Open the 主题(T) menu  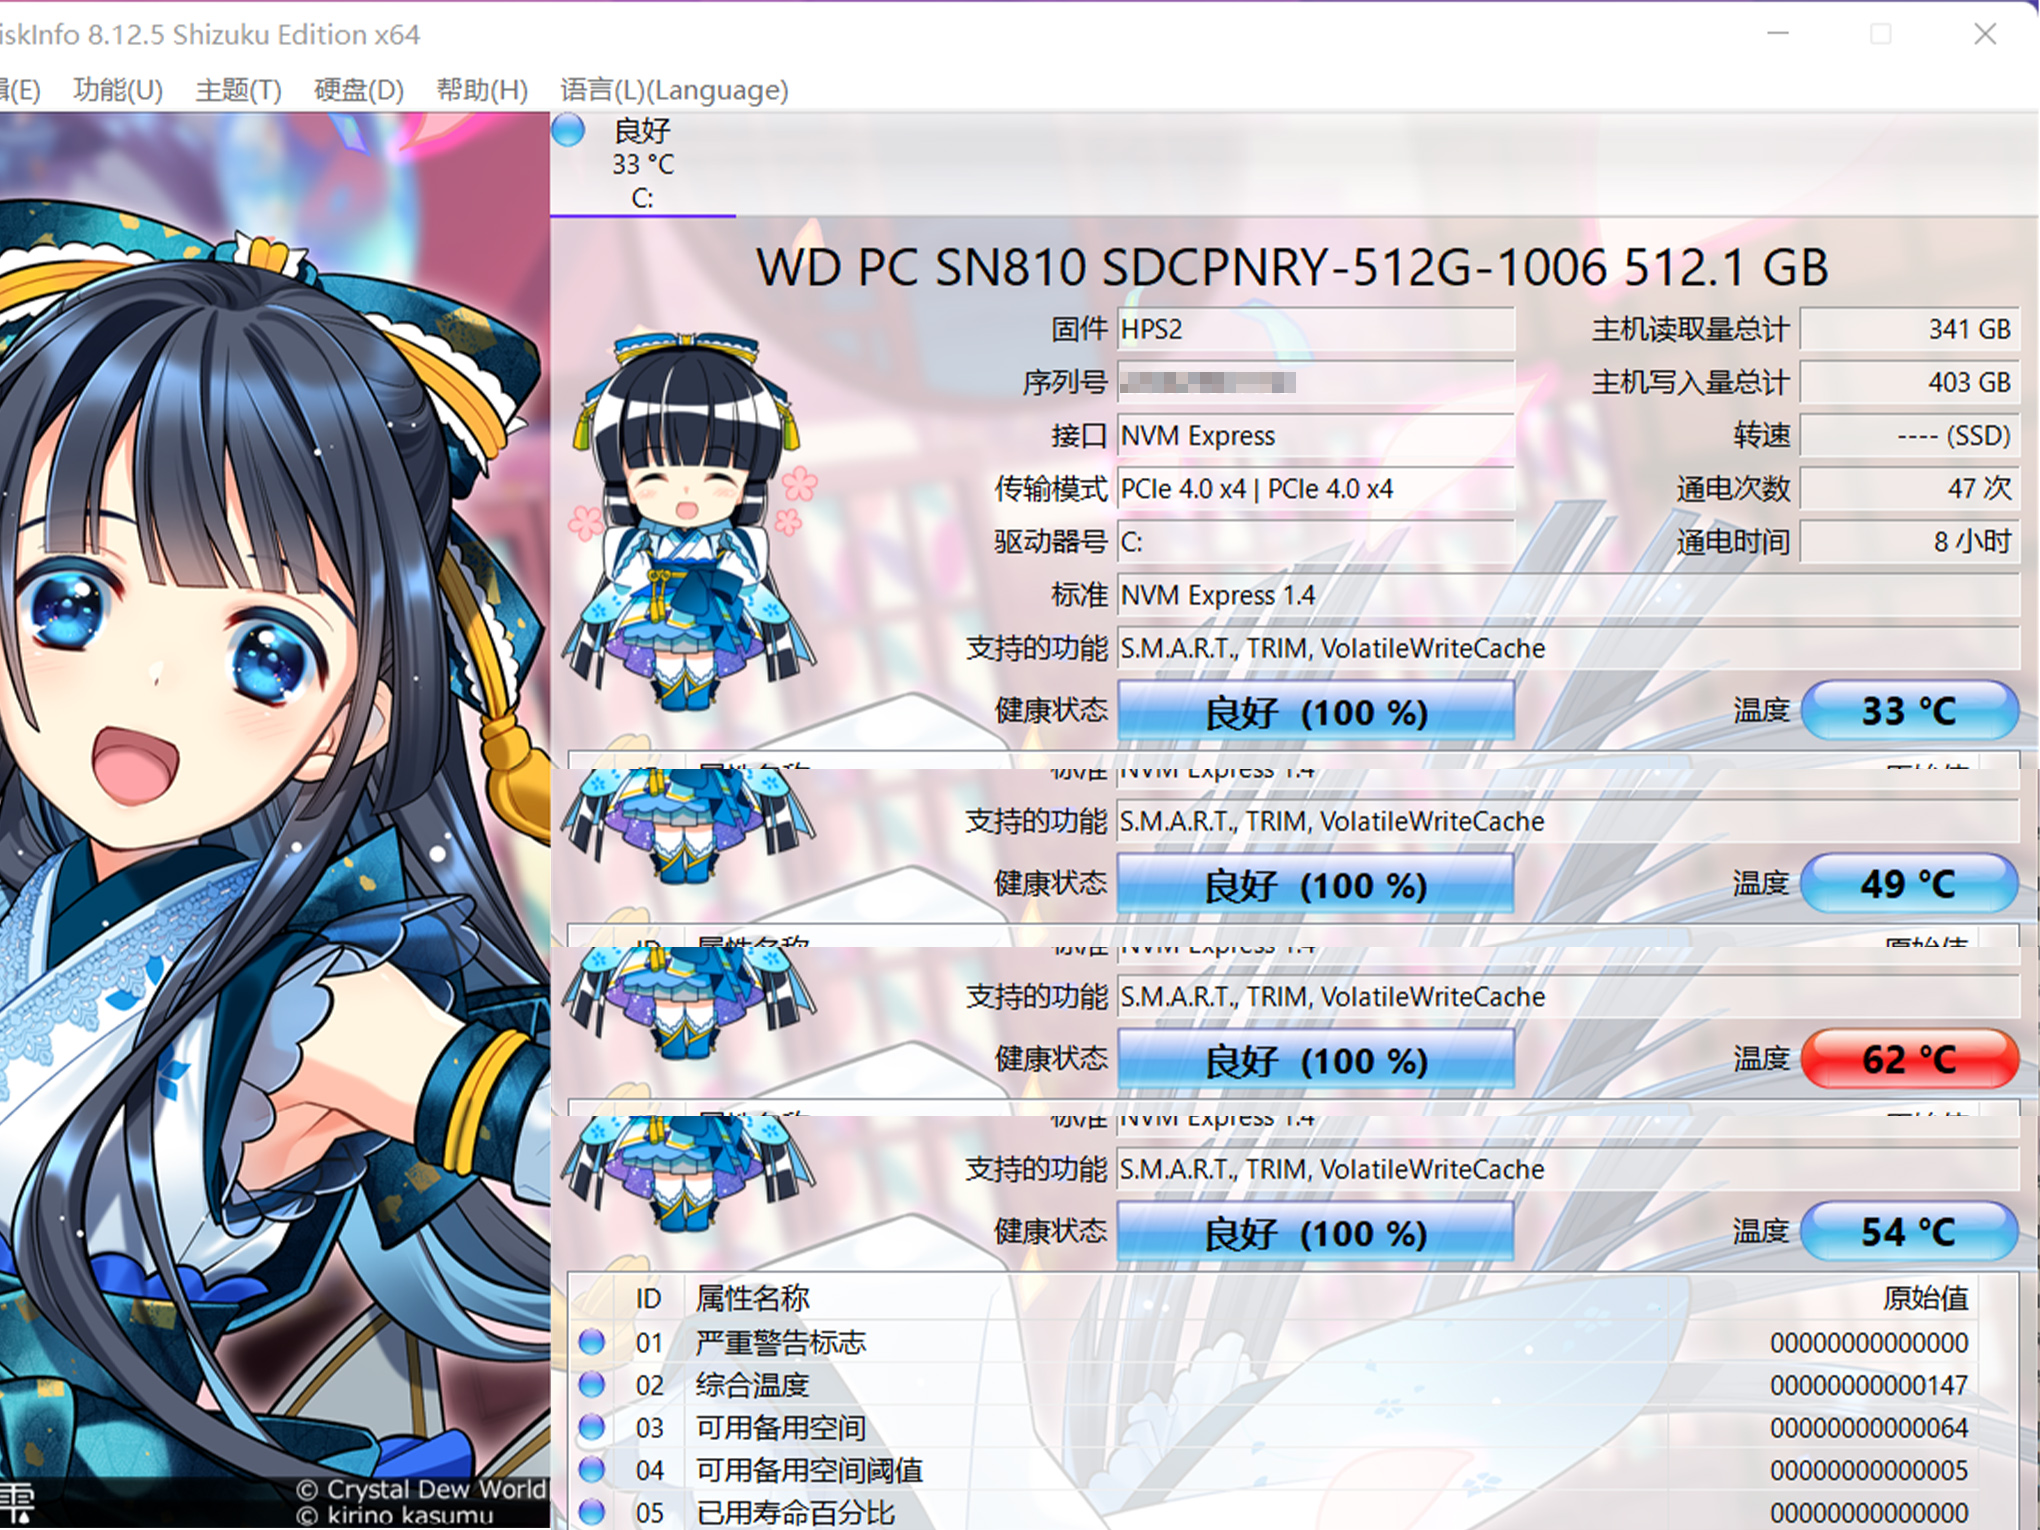[238, 90]
